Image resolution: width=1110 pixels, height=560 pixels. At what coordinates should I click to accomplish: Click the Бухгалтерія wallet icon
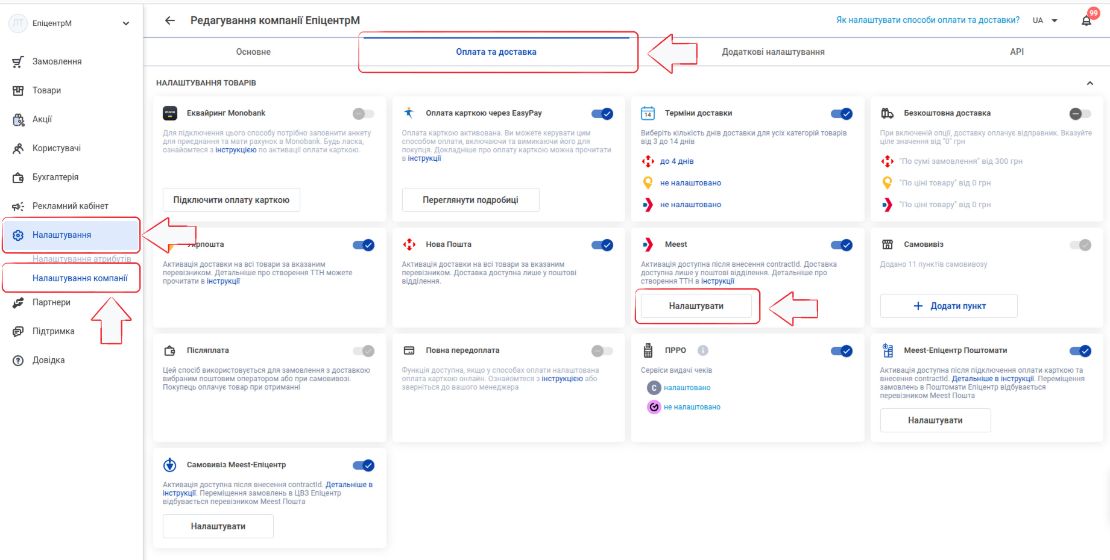pyautogui.click(x=18, y=178)
